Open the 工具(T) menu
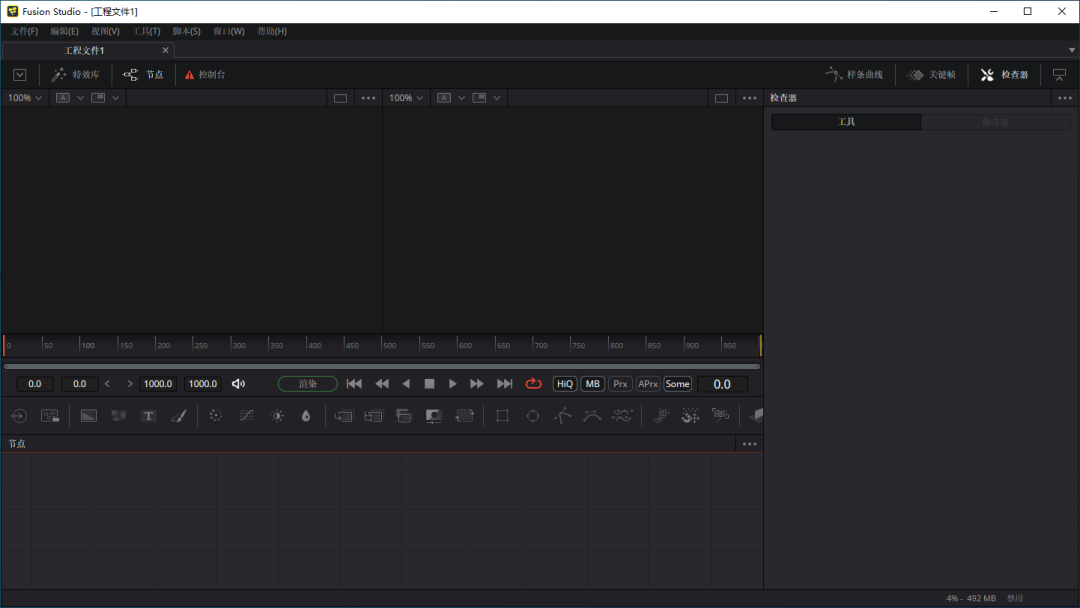This screenshot has width=1080, height=608. coord(146,31)
